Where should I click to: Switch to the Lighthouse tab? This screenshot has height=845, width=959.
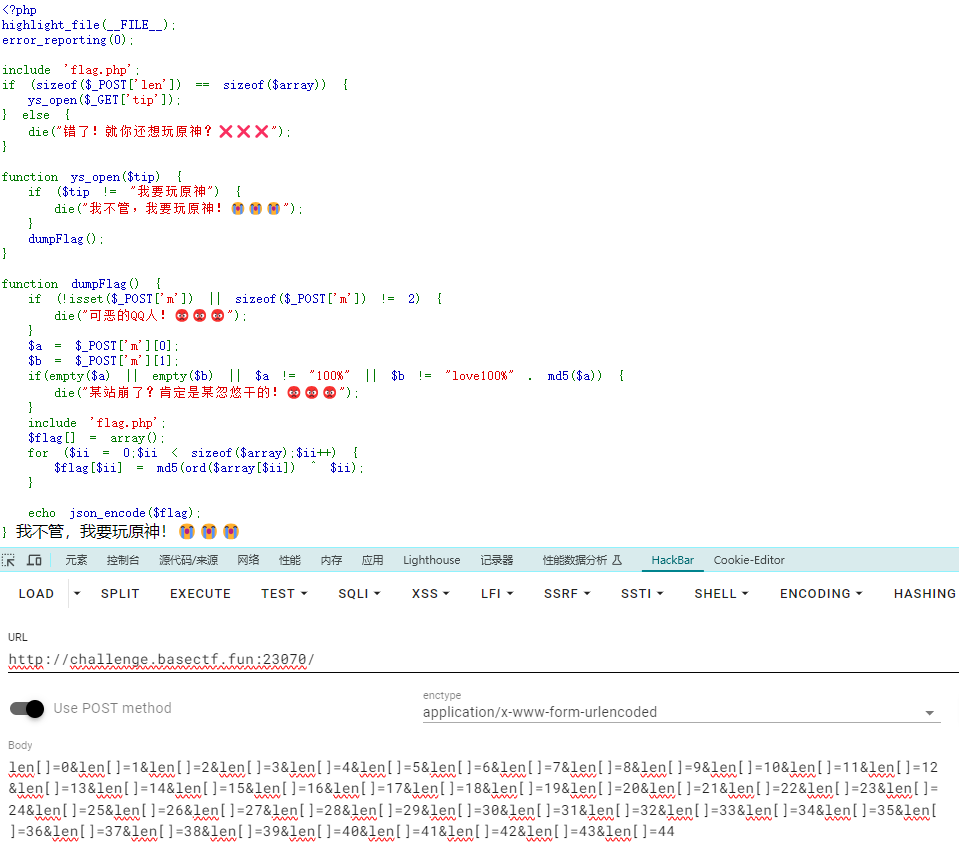[432, 560]
